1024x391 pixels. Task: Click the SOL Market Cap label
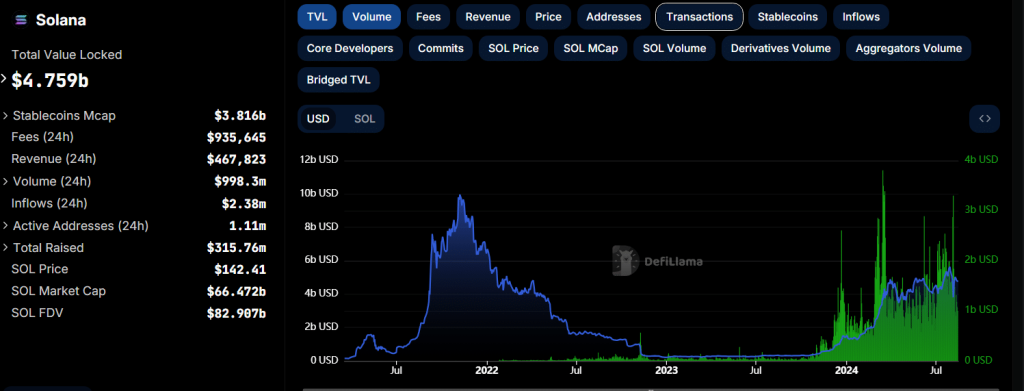pos(59,290)
